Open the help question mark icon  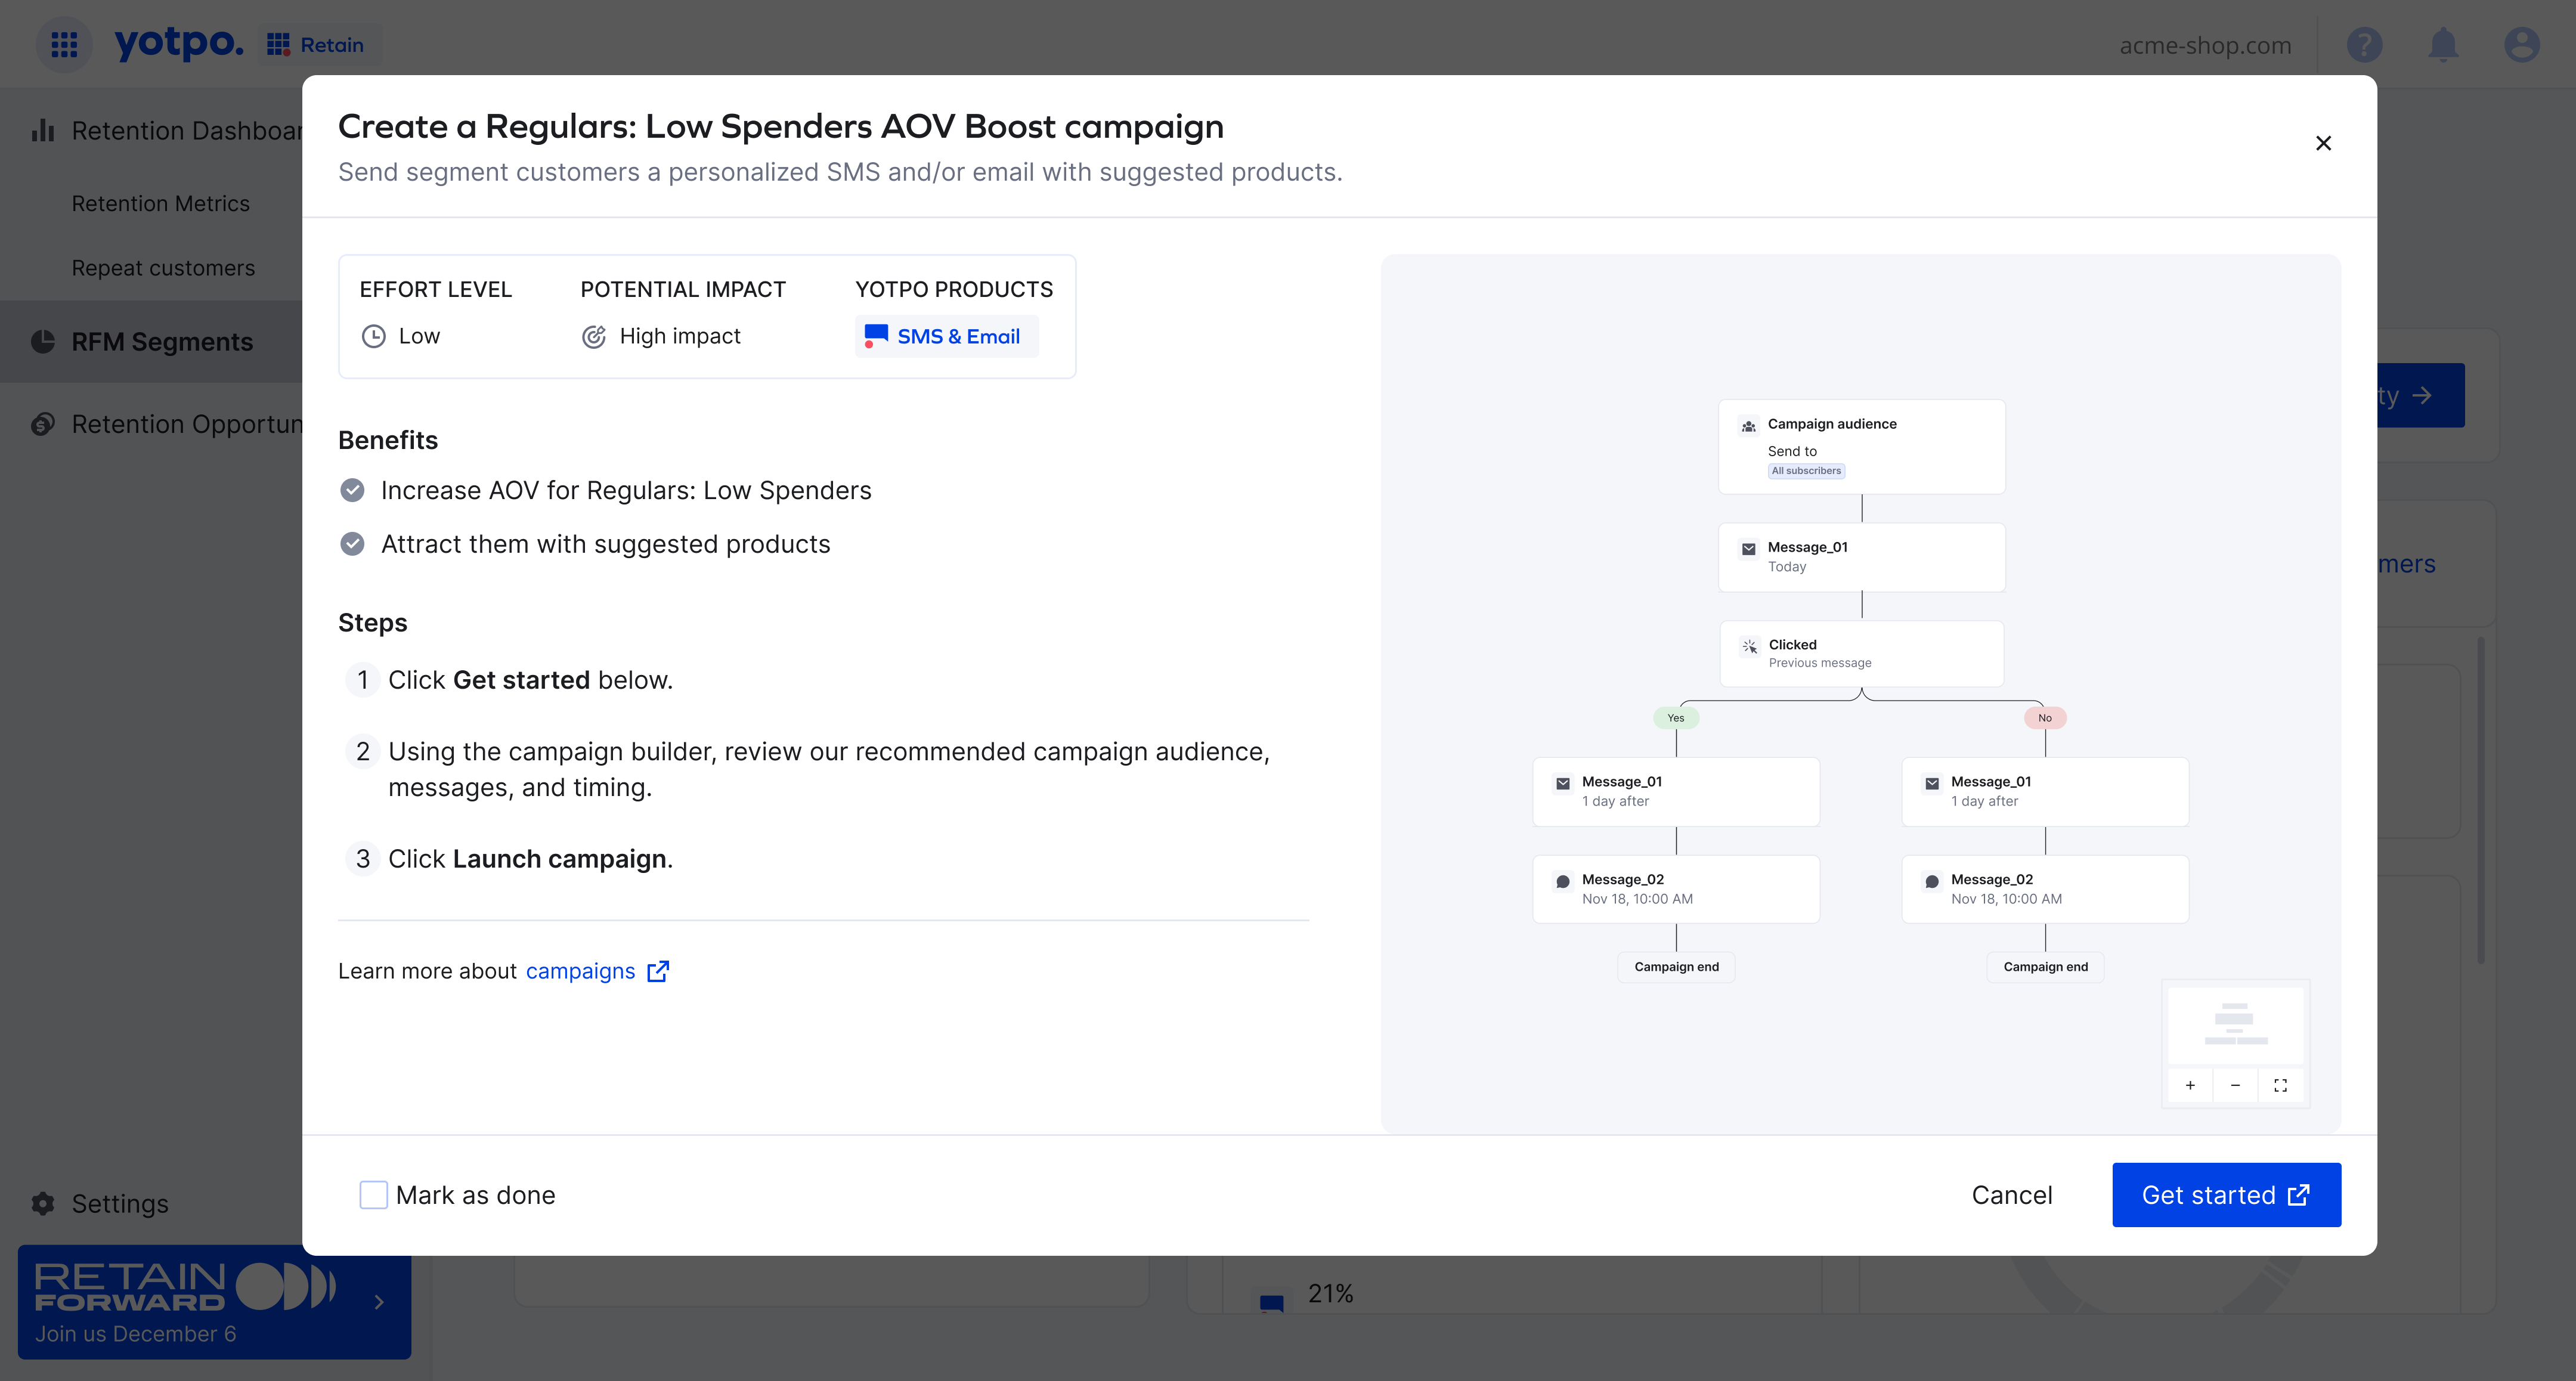2364,45
